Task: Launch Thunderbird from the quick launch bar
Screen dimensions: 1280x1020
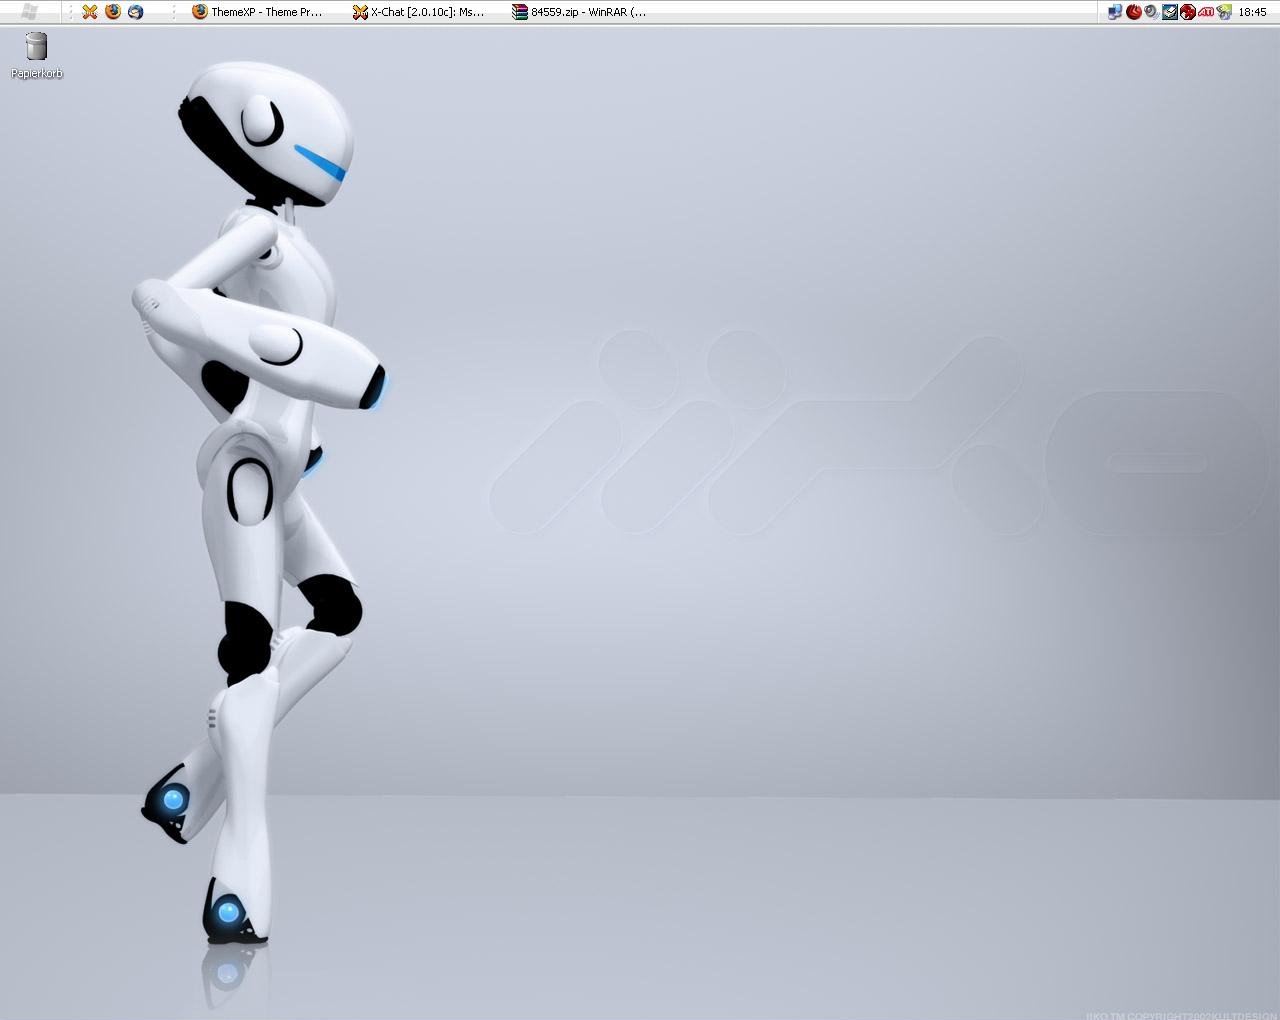Action: pos(136,12)
